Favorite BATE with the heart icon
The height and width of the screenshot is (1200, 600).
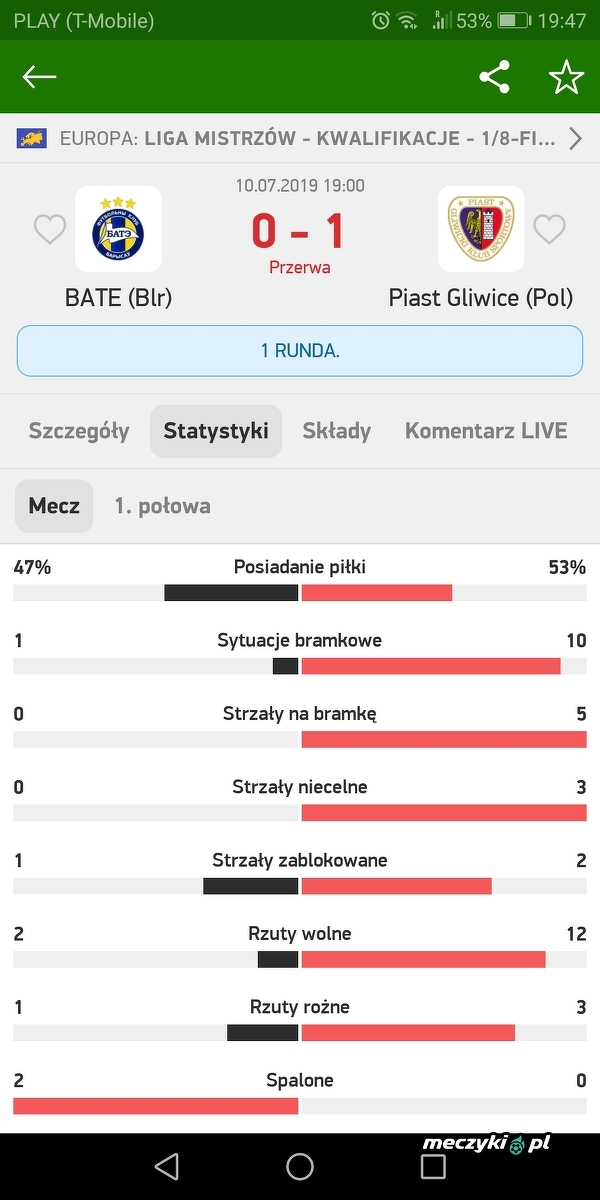[x=50, y=230]
